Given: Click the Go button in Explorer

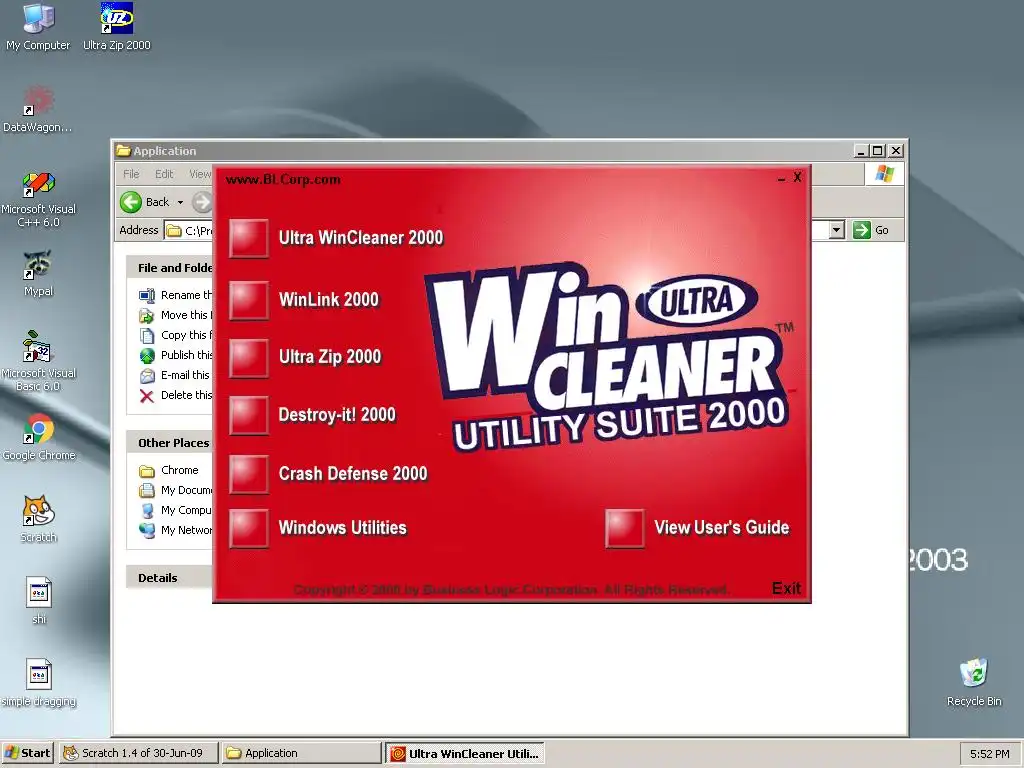Looking at the screenshot, I should 871,230.
